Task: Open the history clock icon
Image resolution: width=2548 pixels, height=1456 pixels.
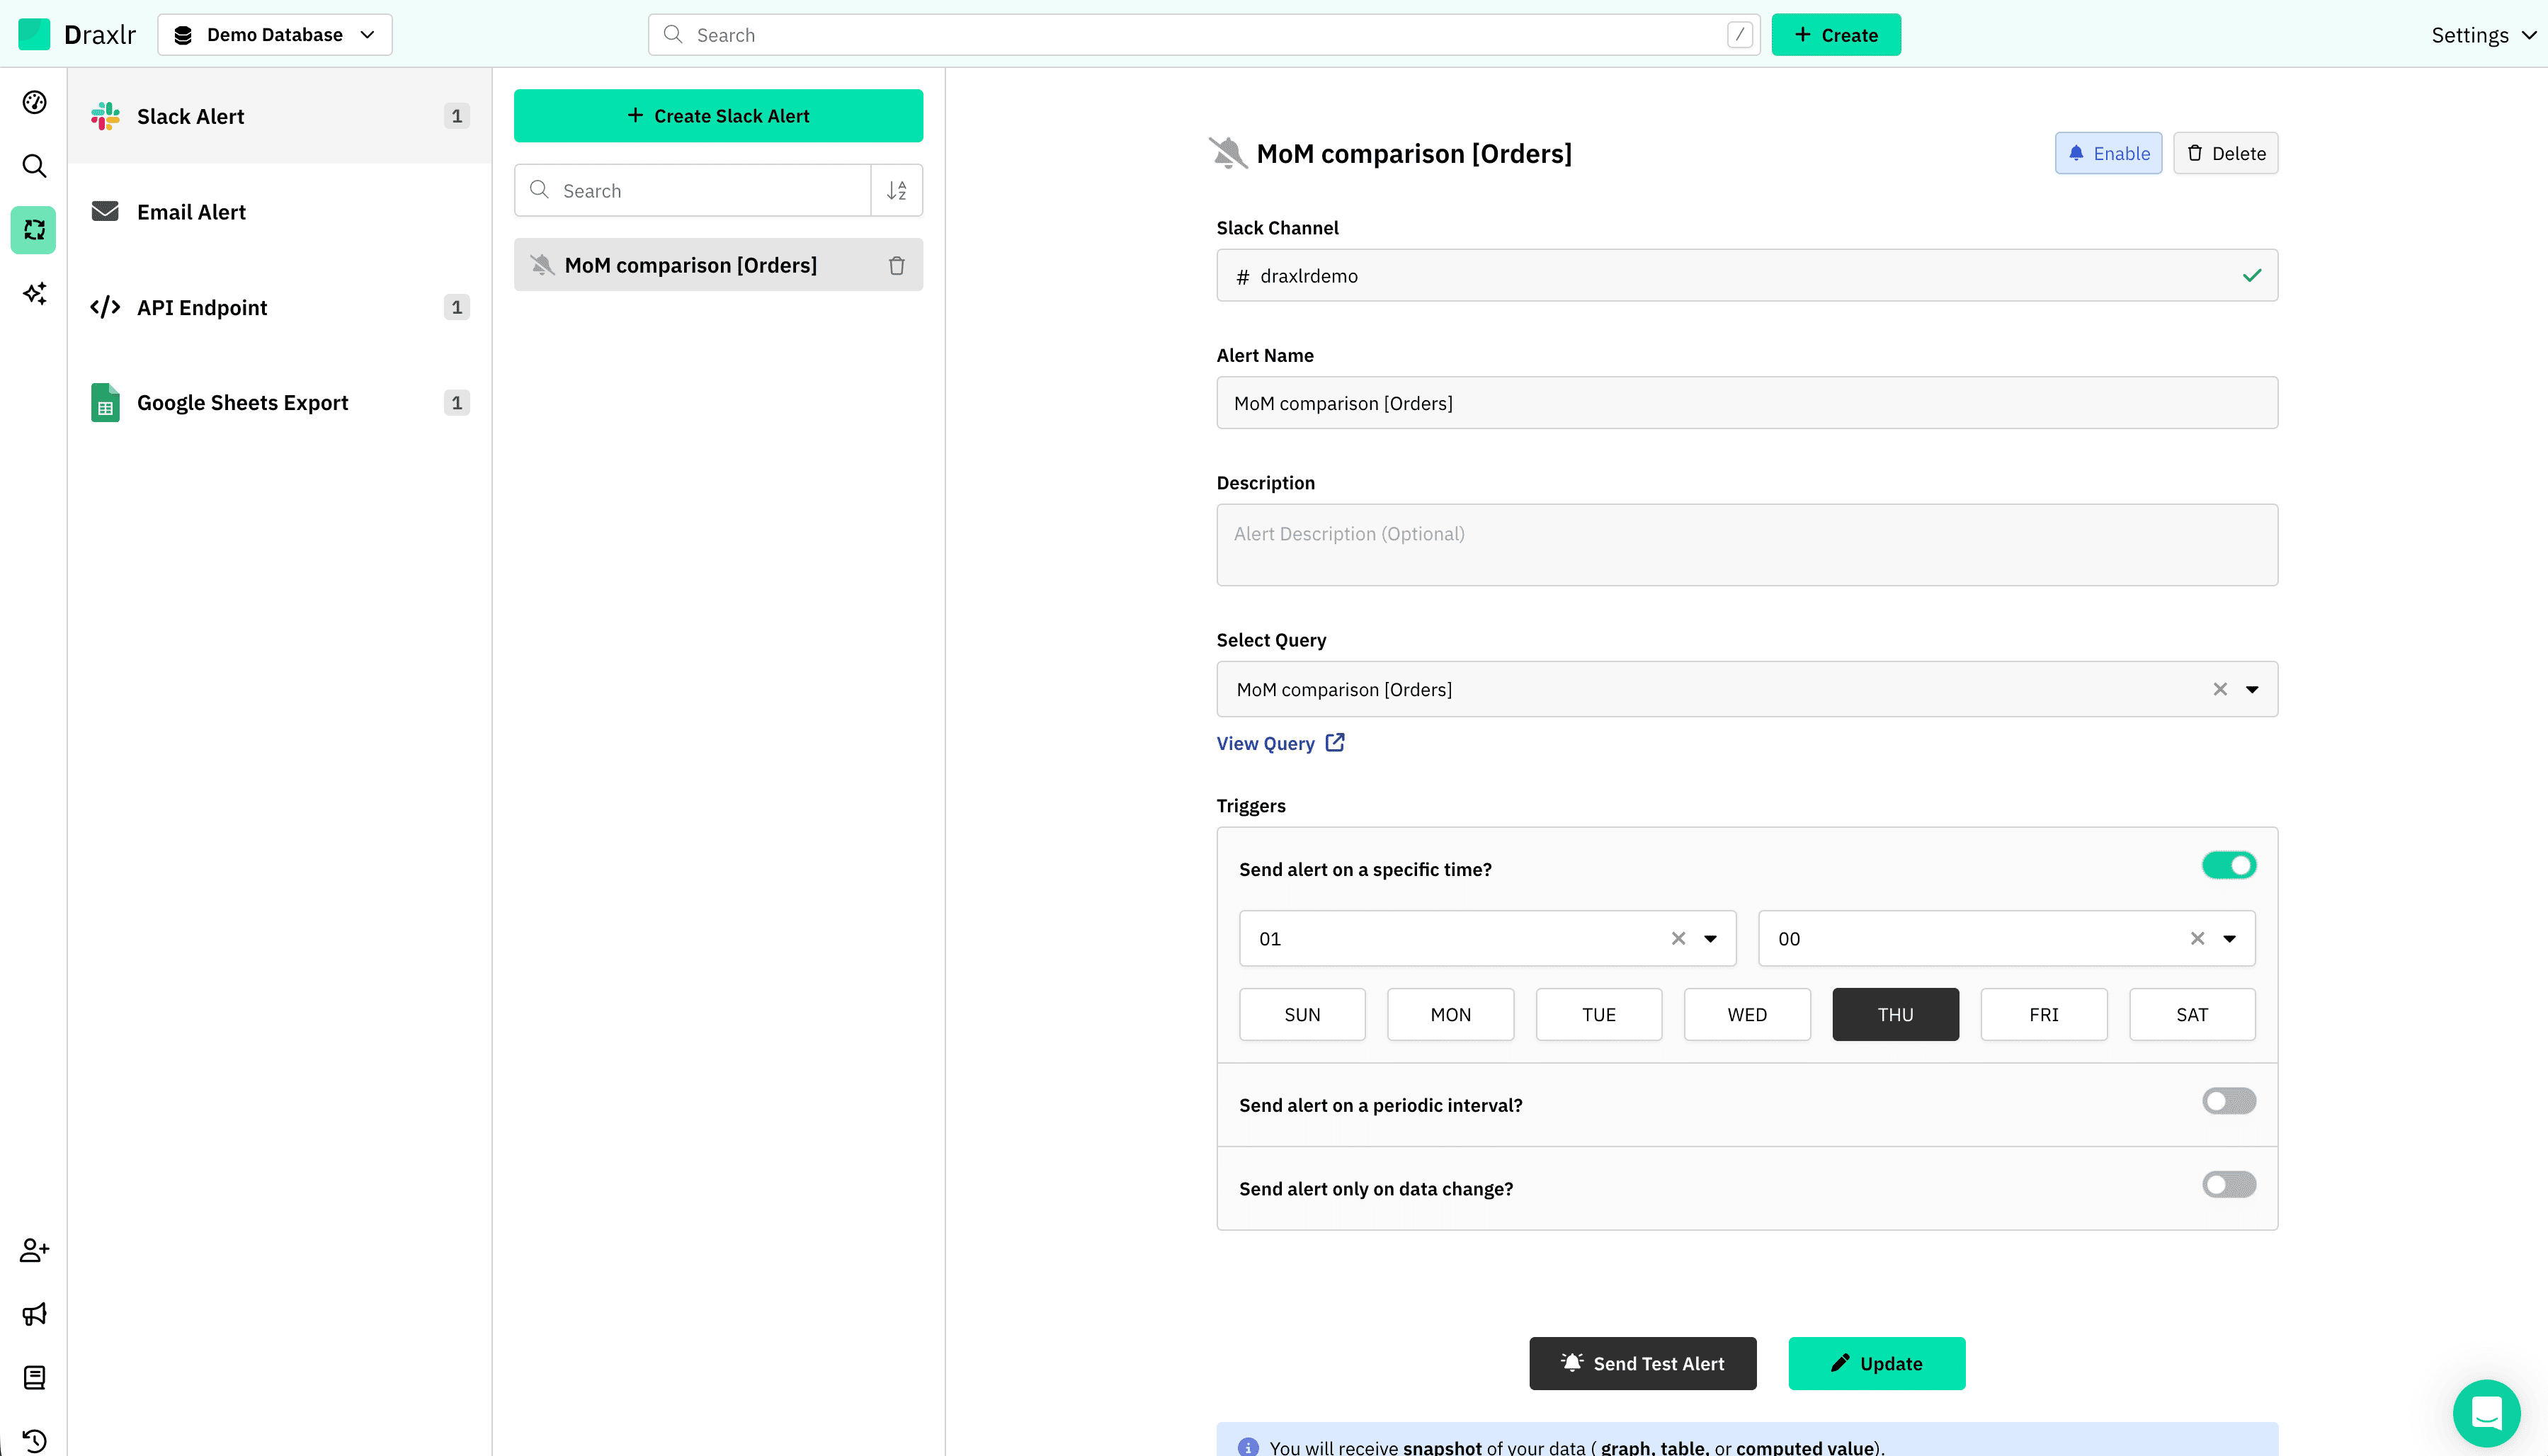Action: (34, 1441)
